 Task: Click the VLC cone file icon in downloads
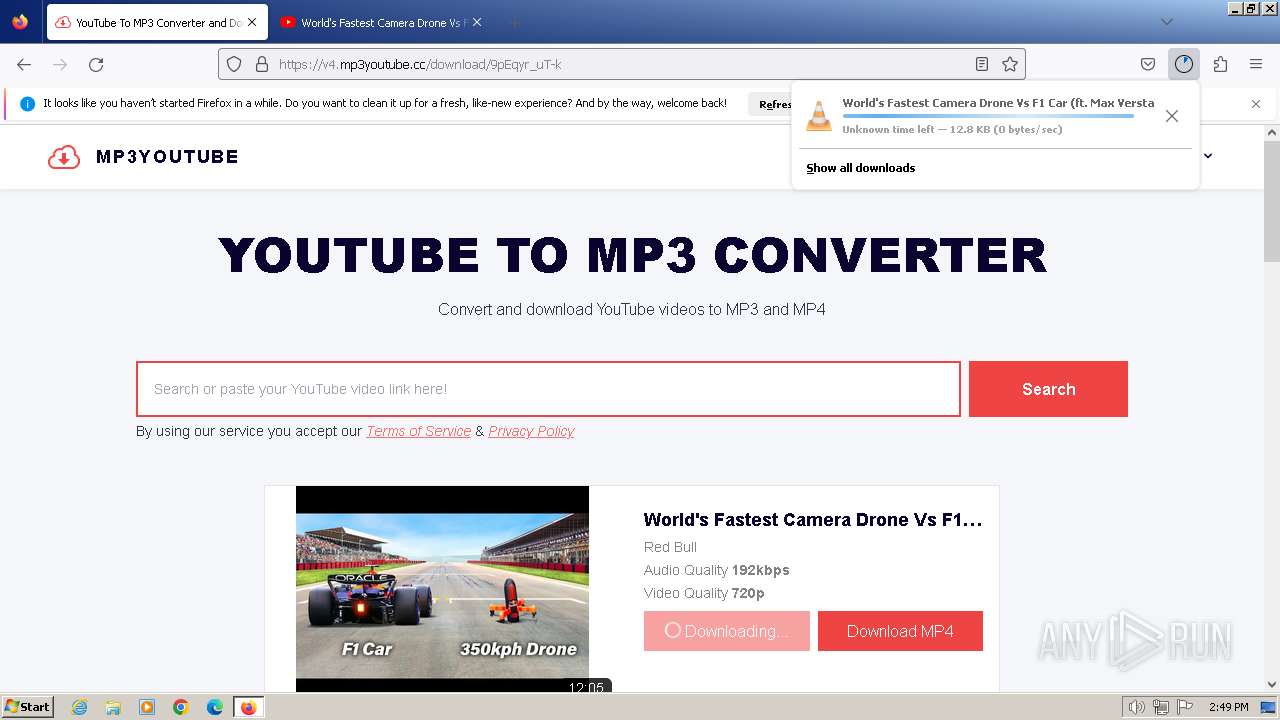819,116
